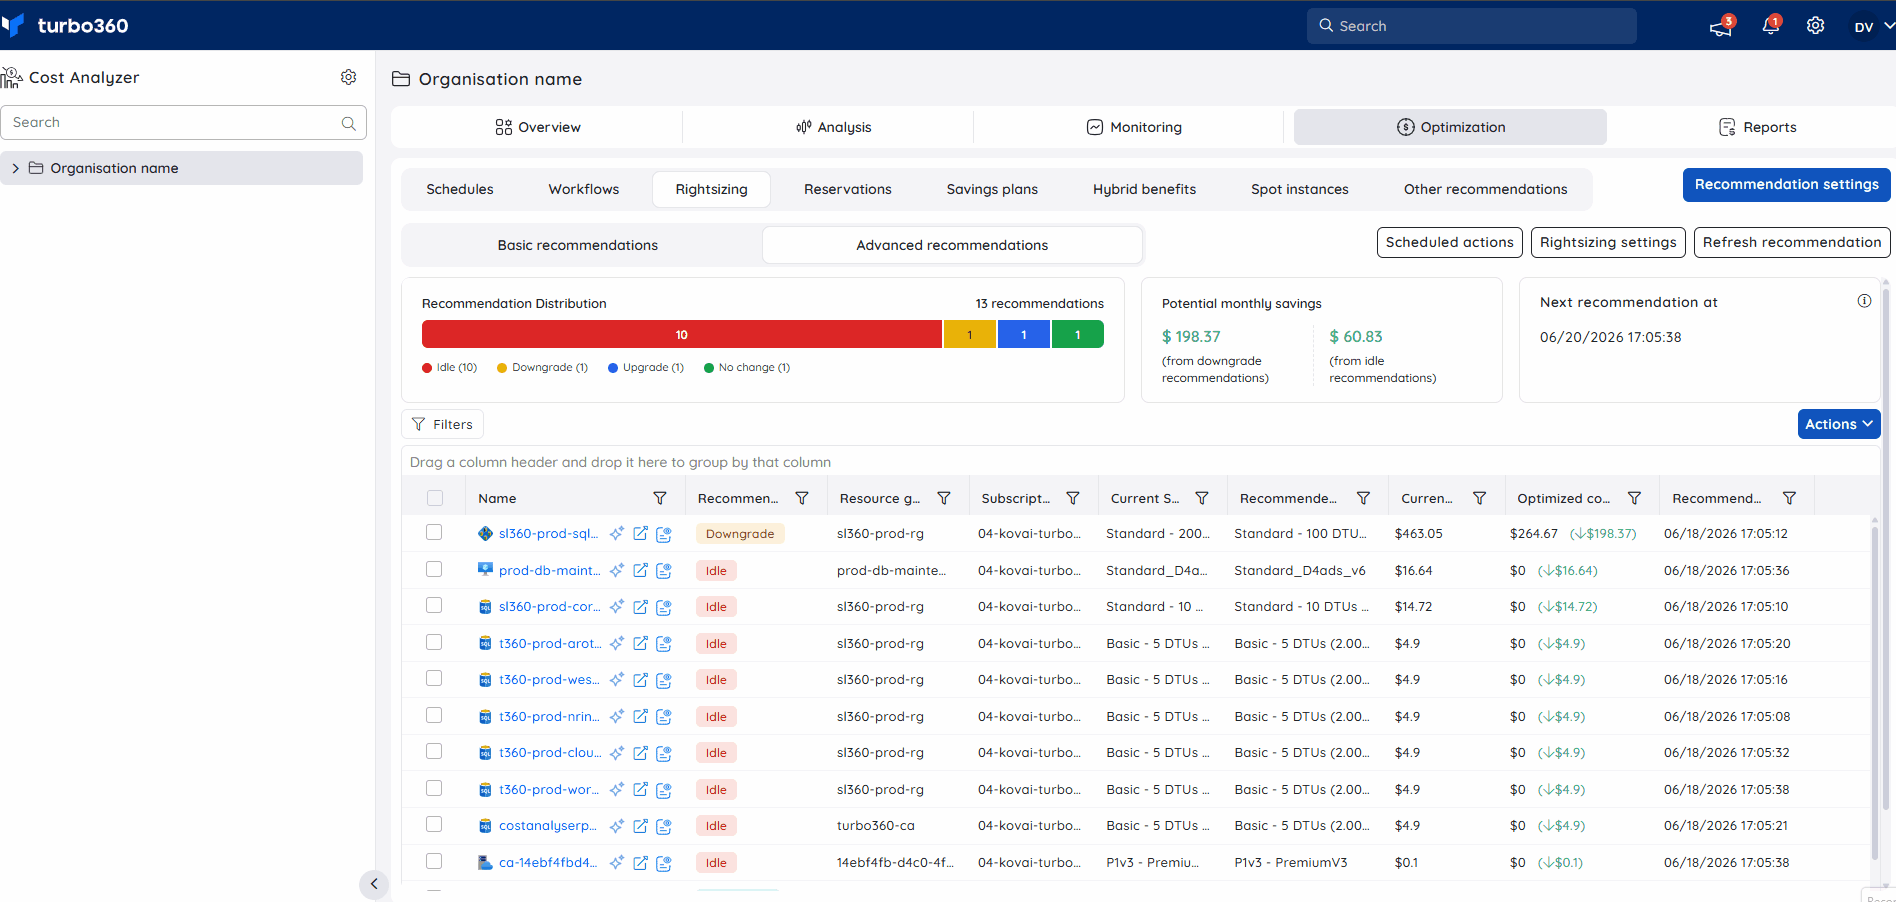Open the announcements megaphone icon
Screen dimensions: 1896x902
1720,27
